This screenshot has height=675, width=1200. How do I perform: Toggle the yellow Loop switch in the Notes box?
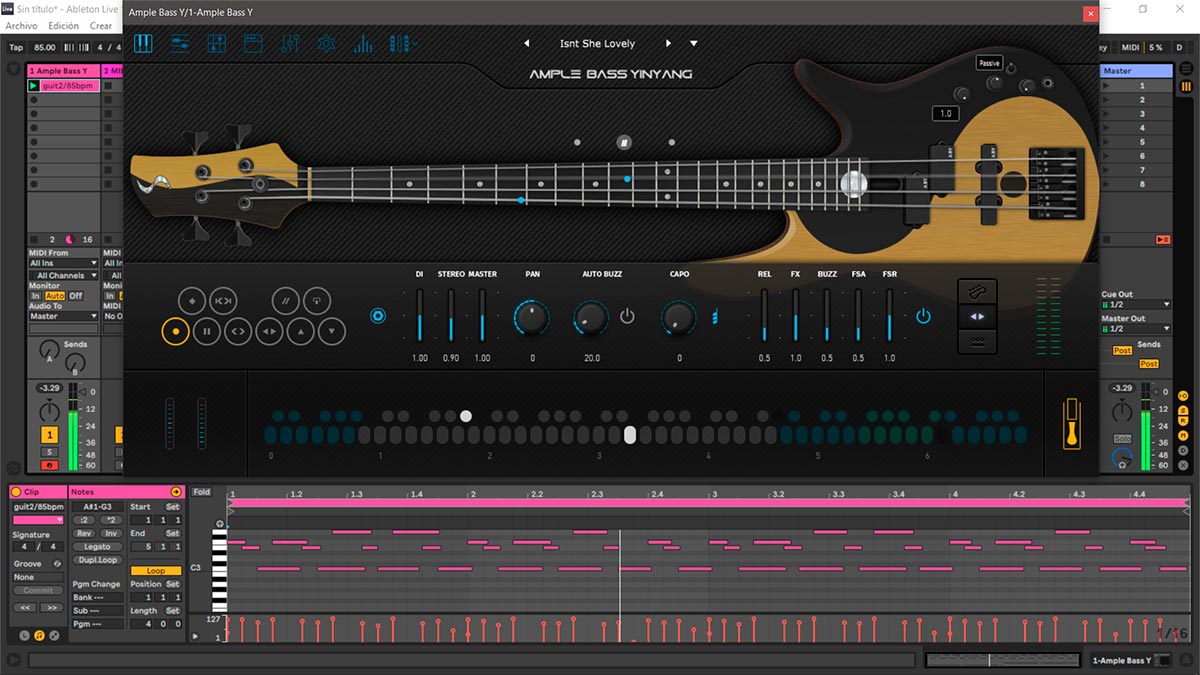click(x=156, y=571)
